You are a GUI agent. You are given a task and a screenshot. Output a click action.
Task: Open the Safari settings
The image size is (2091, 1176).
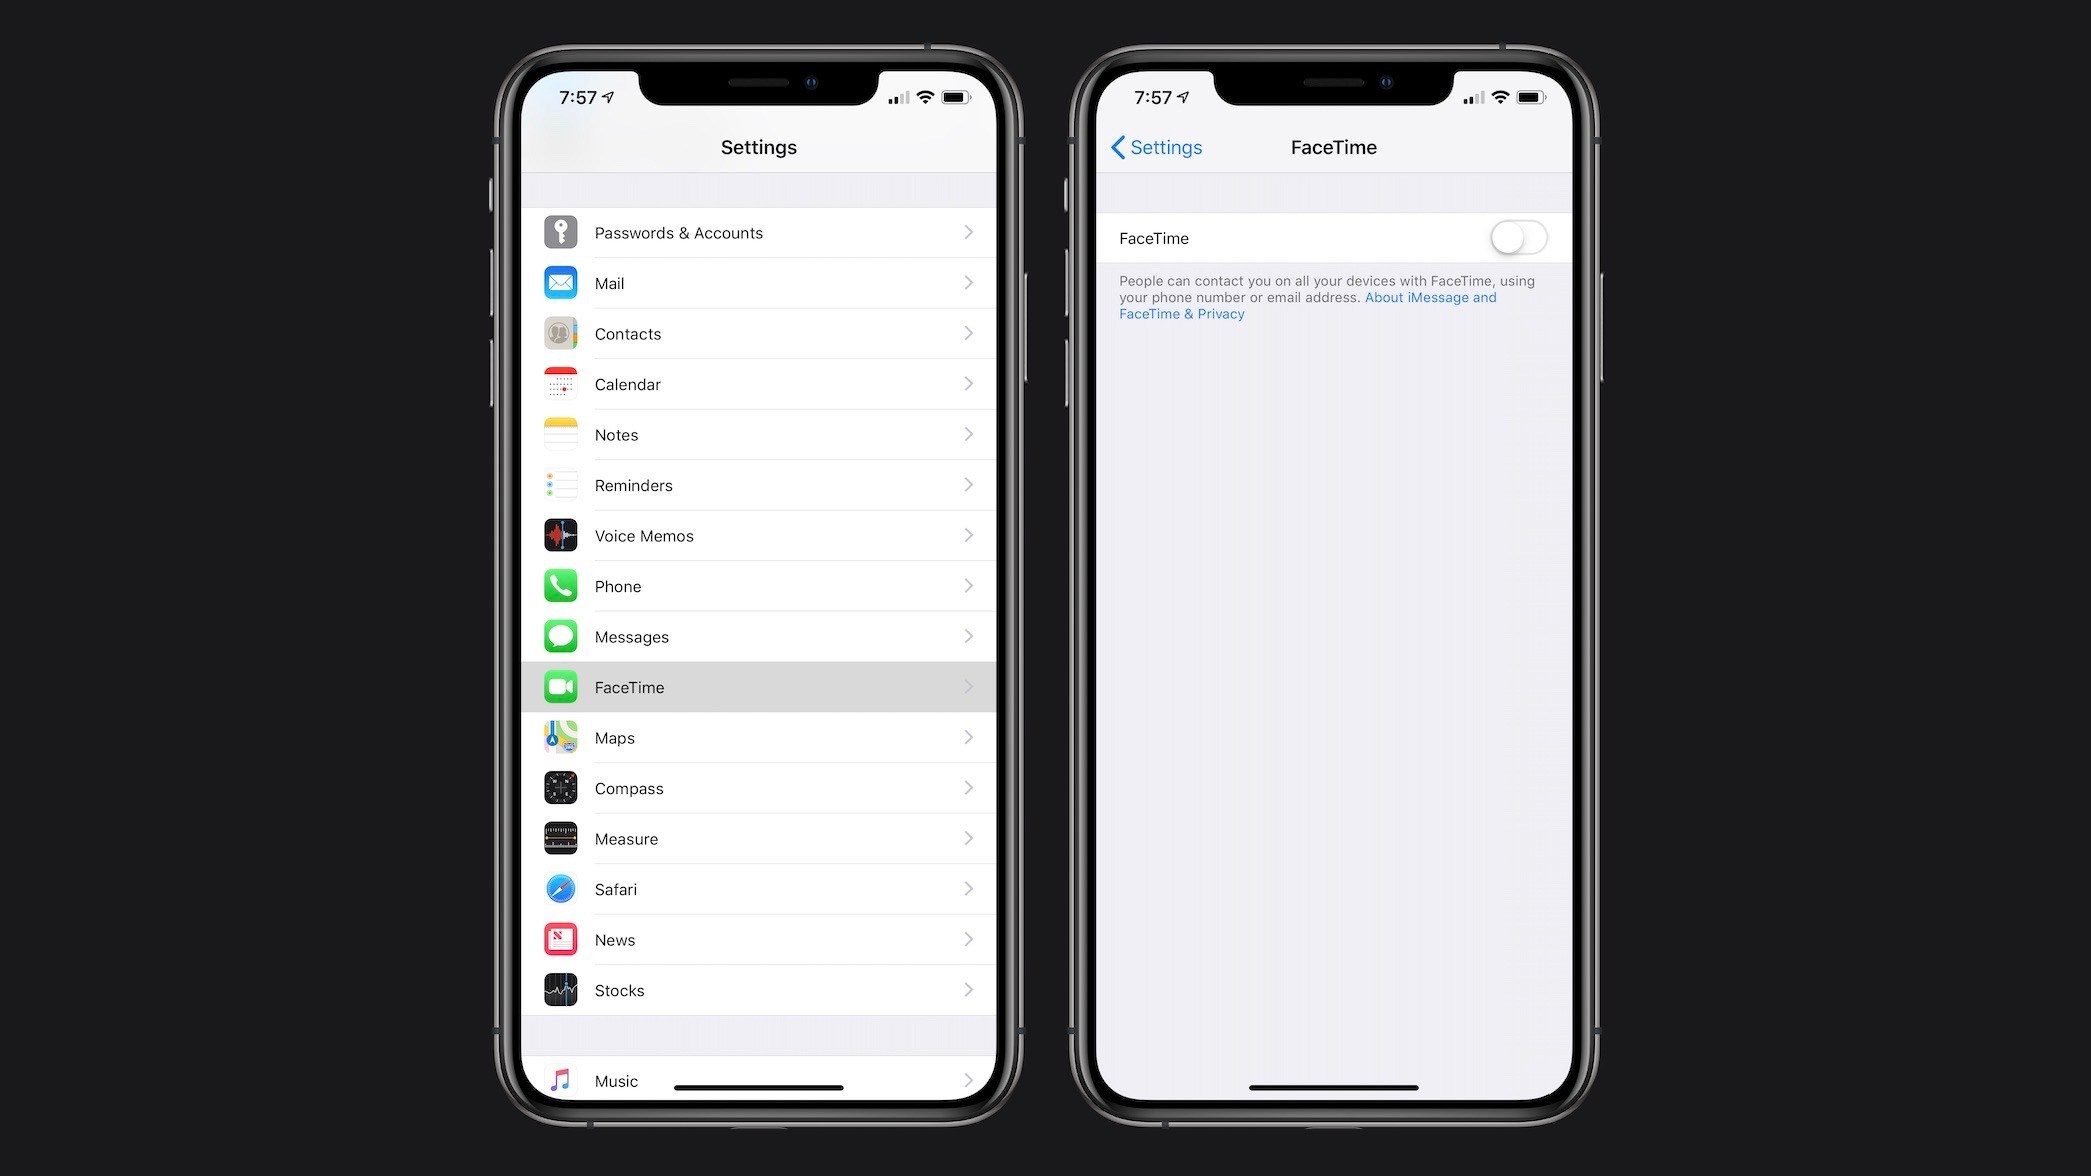pyautogui.click(x=758, y=889)
